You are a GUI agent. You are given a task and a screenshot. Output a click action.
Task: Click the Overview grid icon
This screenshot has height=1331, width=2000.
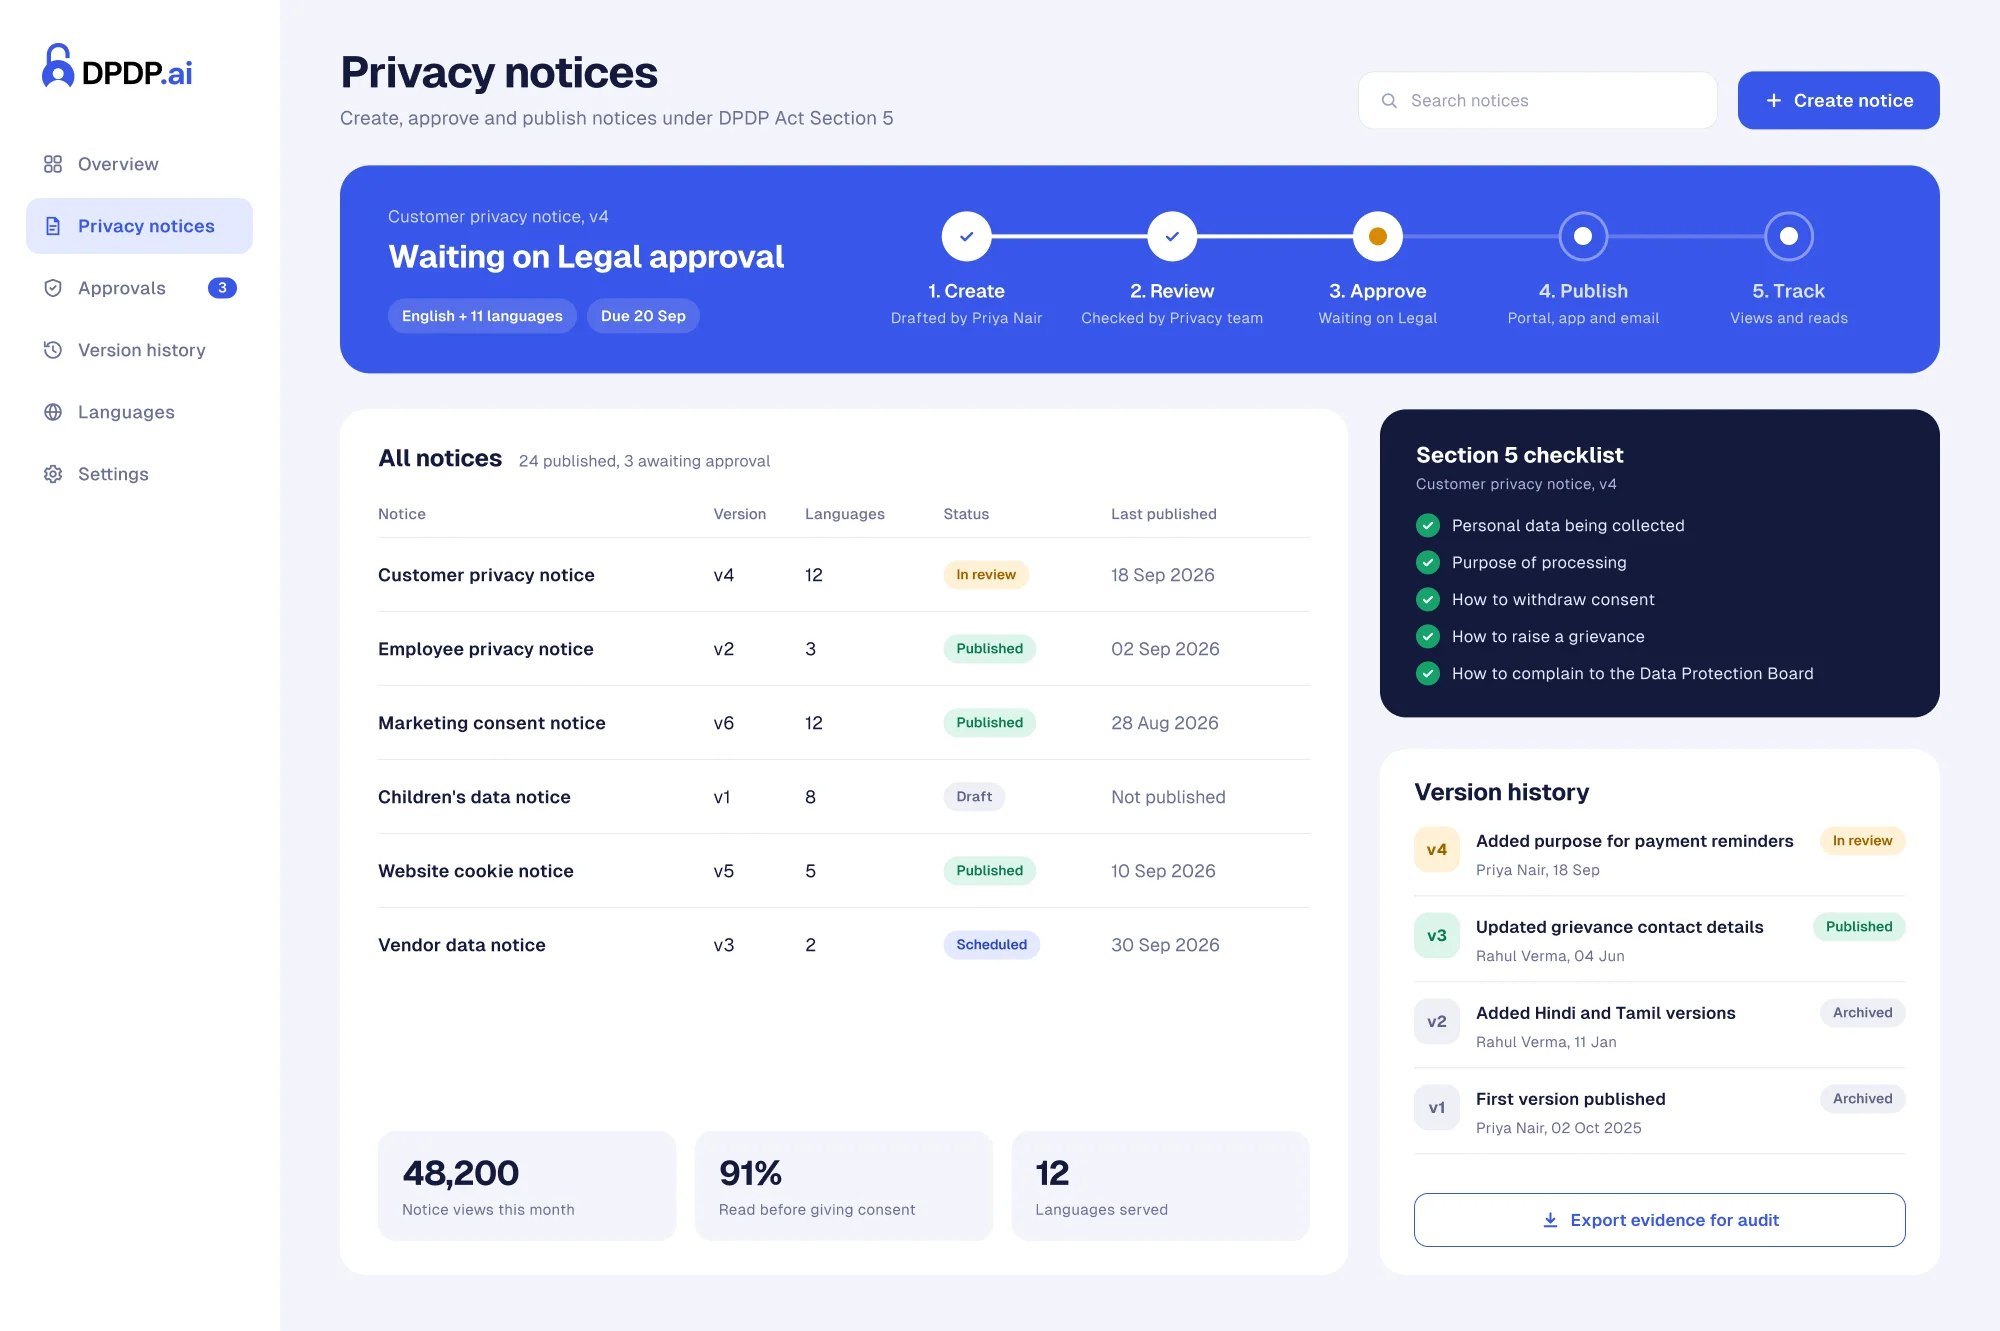click(53, 164)
